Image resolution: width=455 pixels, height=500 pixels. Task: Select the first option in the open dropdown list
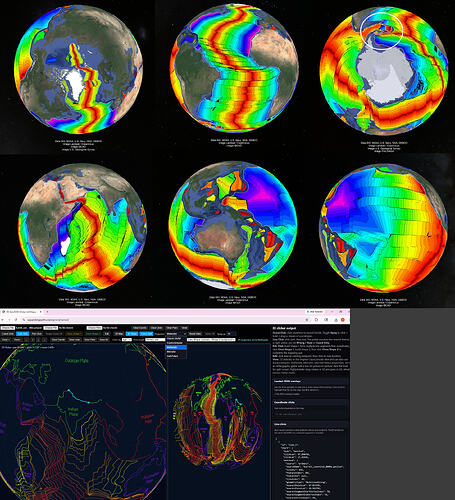pos(176,338)
